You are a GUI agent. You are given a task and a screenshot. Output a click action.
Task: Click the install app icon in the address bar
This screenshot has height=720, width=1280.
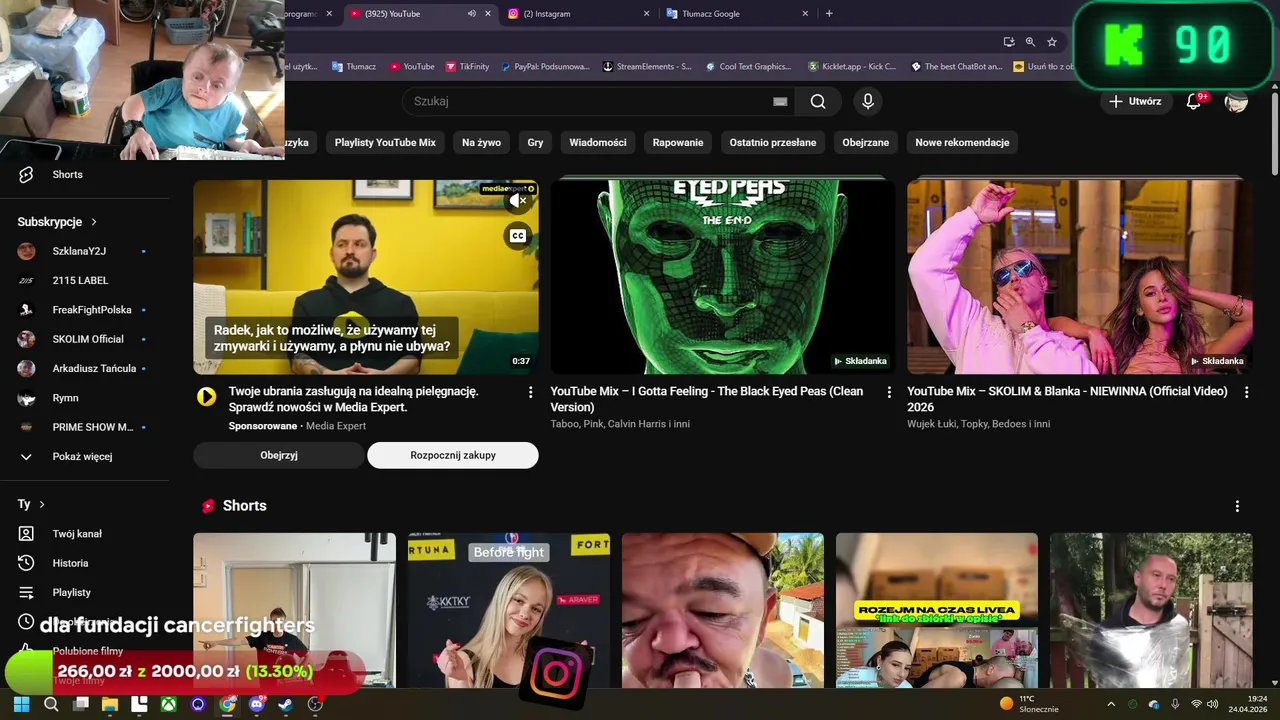point(1009,42)
